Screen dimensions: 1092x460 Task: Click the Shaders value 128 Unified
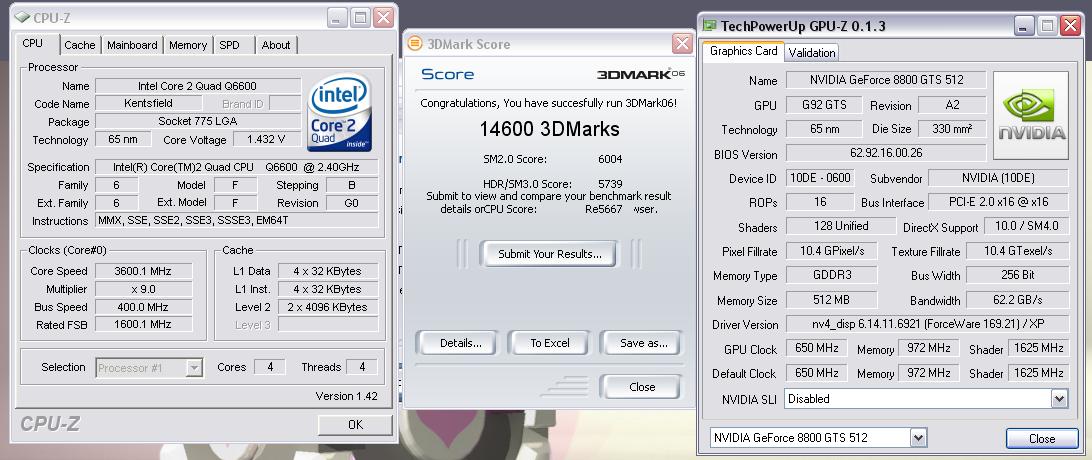[x=841, y=225]
